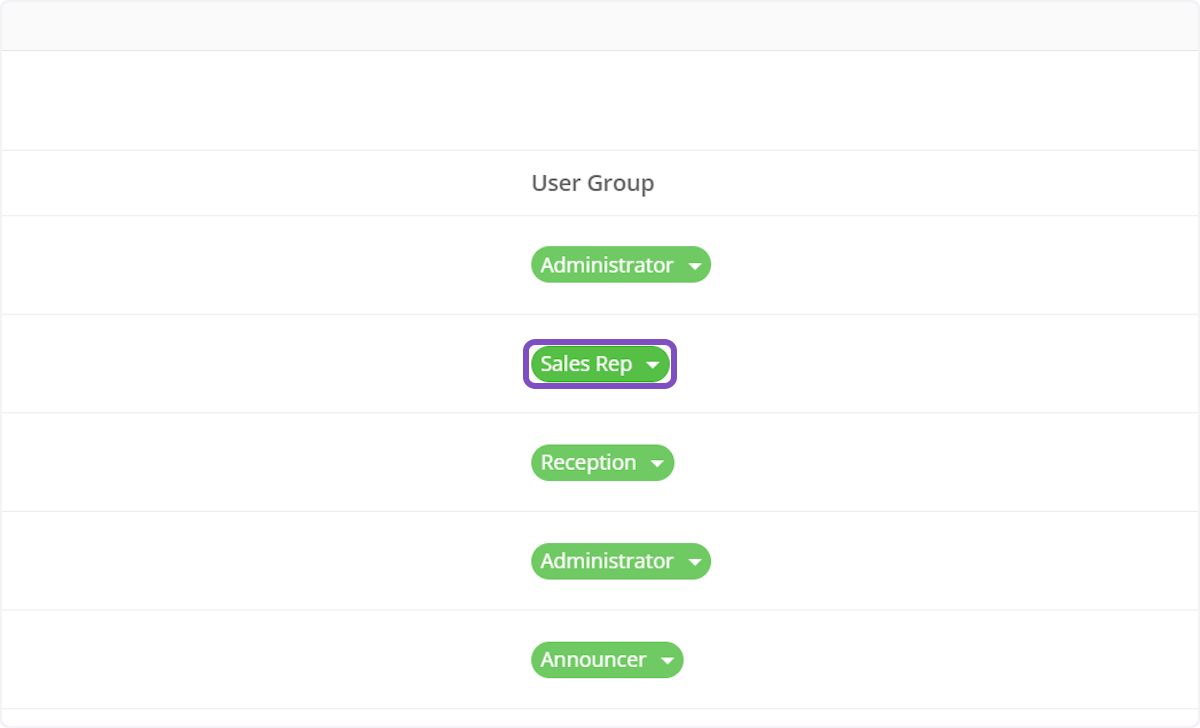1200x728 pixels.
Task: Click the row holding the Announcer badge
Action: 300,660
